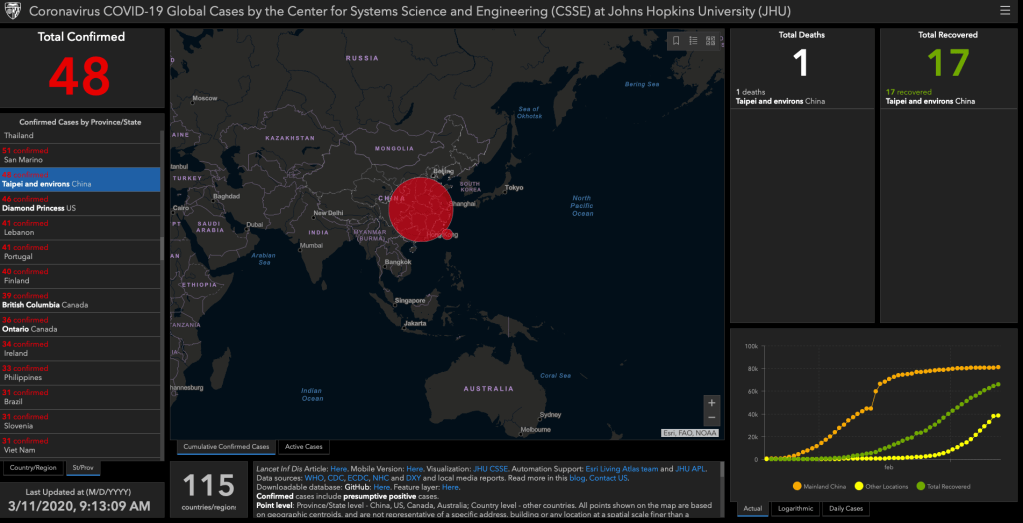Click the JHU shield logo

point(13,11)
